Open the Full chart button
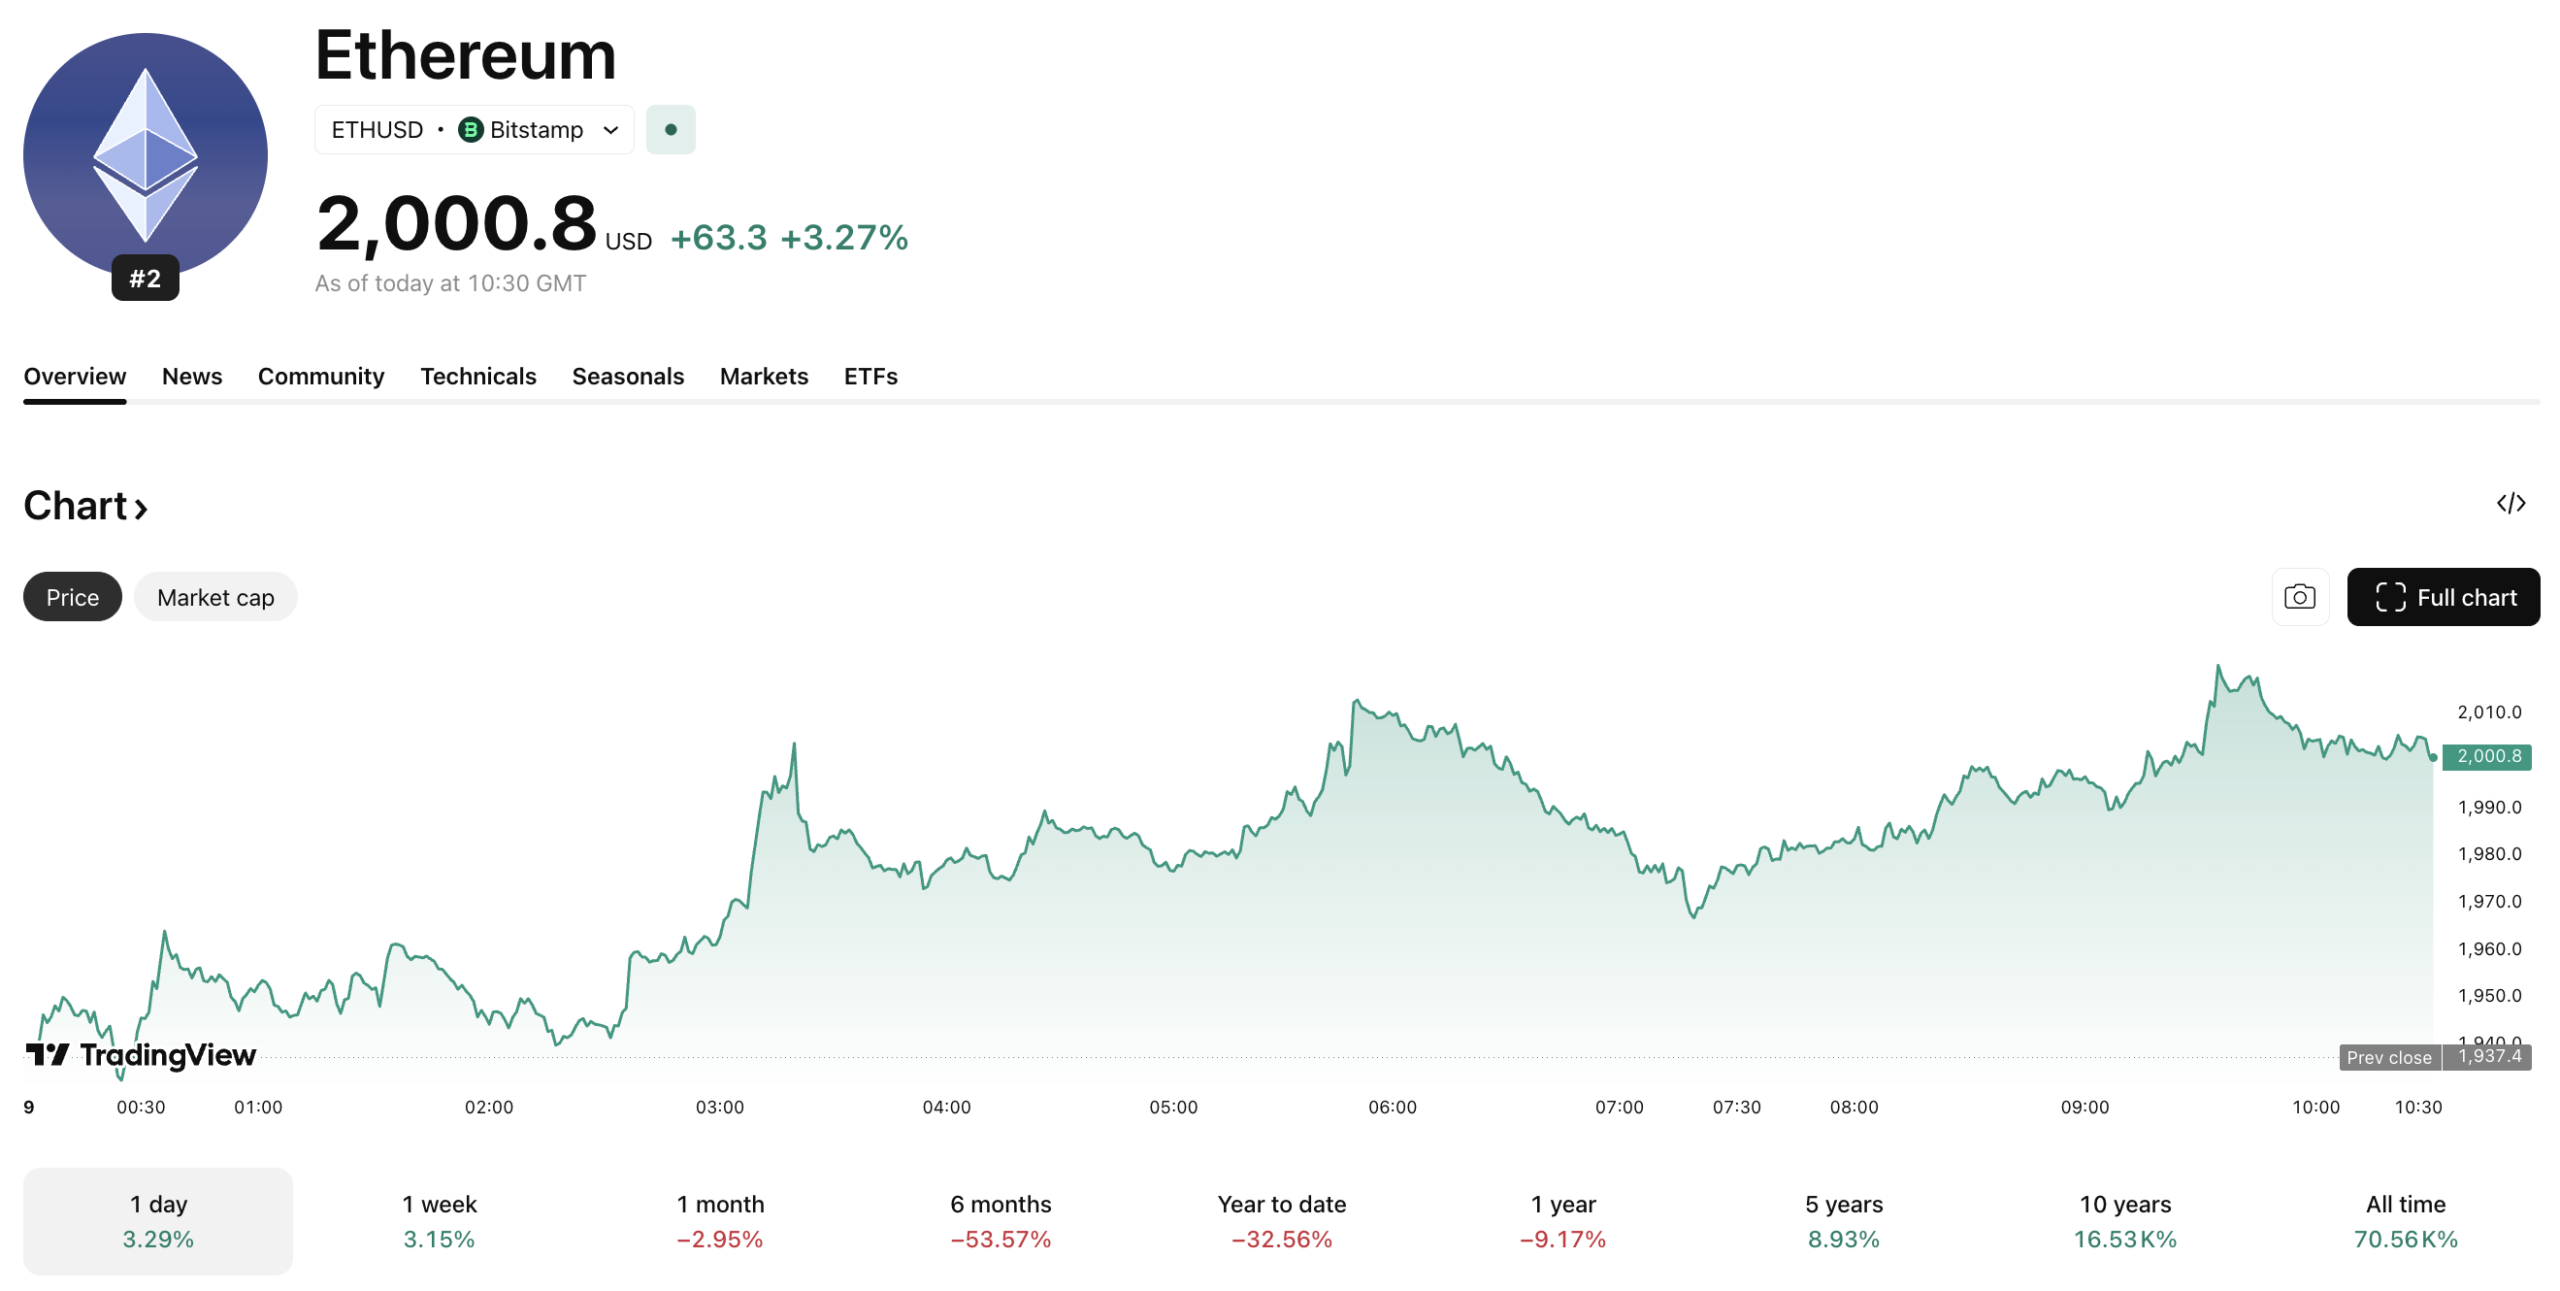 [2442, 597]
